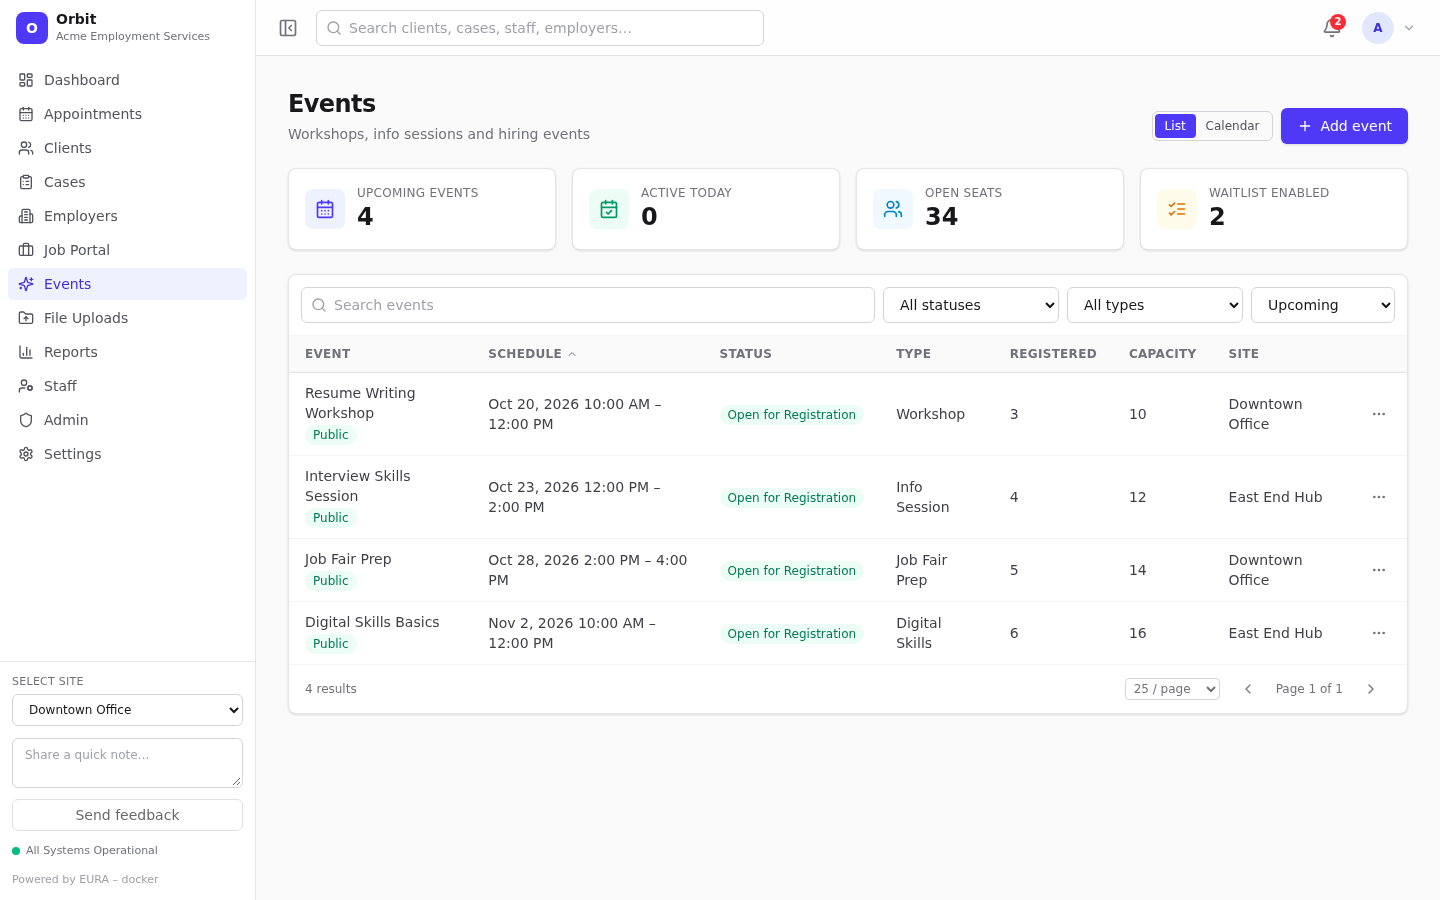The width and height of the screenshot is (1440, 900).
Task: Open the notifications bell
Action: (x=1332, y=28)
